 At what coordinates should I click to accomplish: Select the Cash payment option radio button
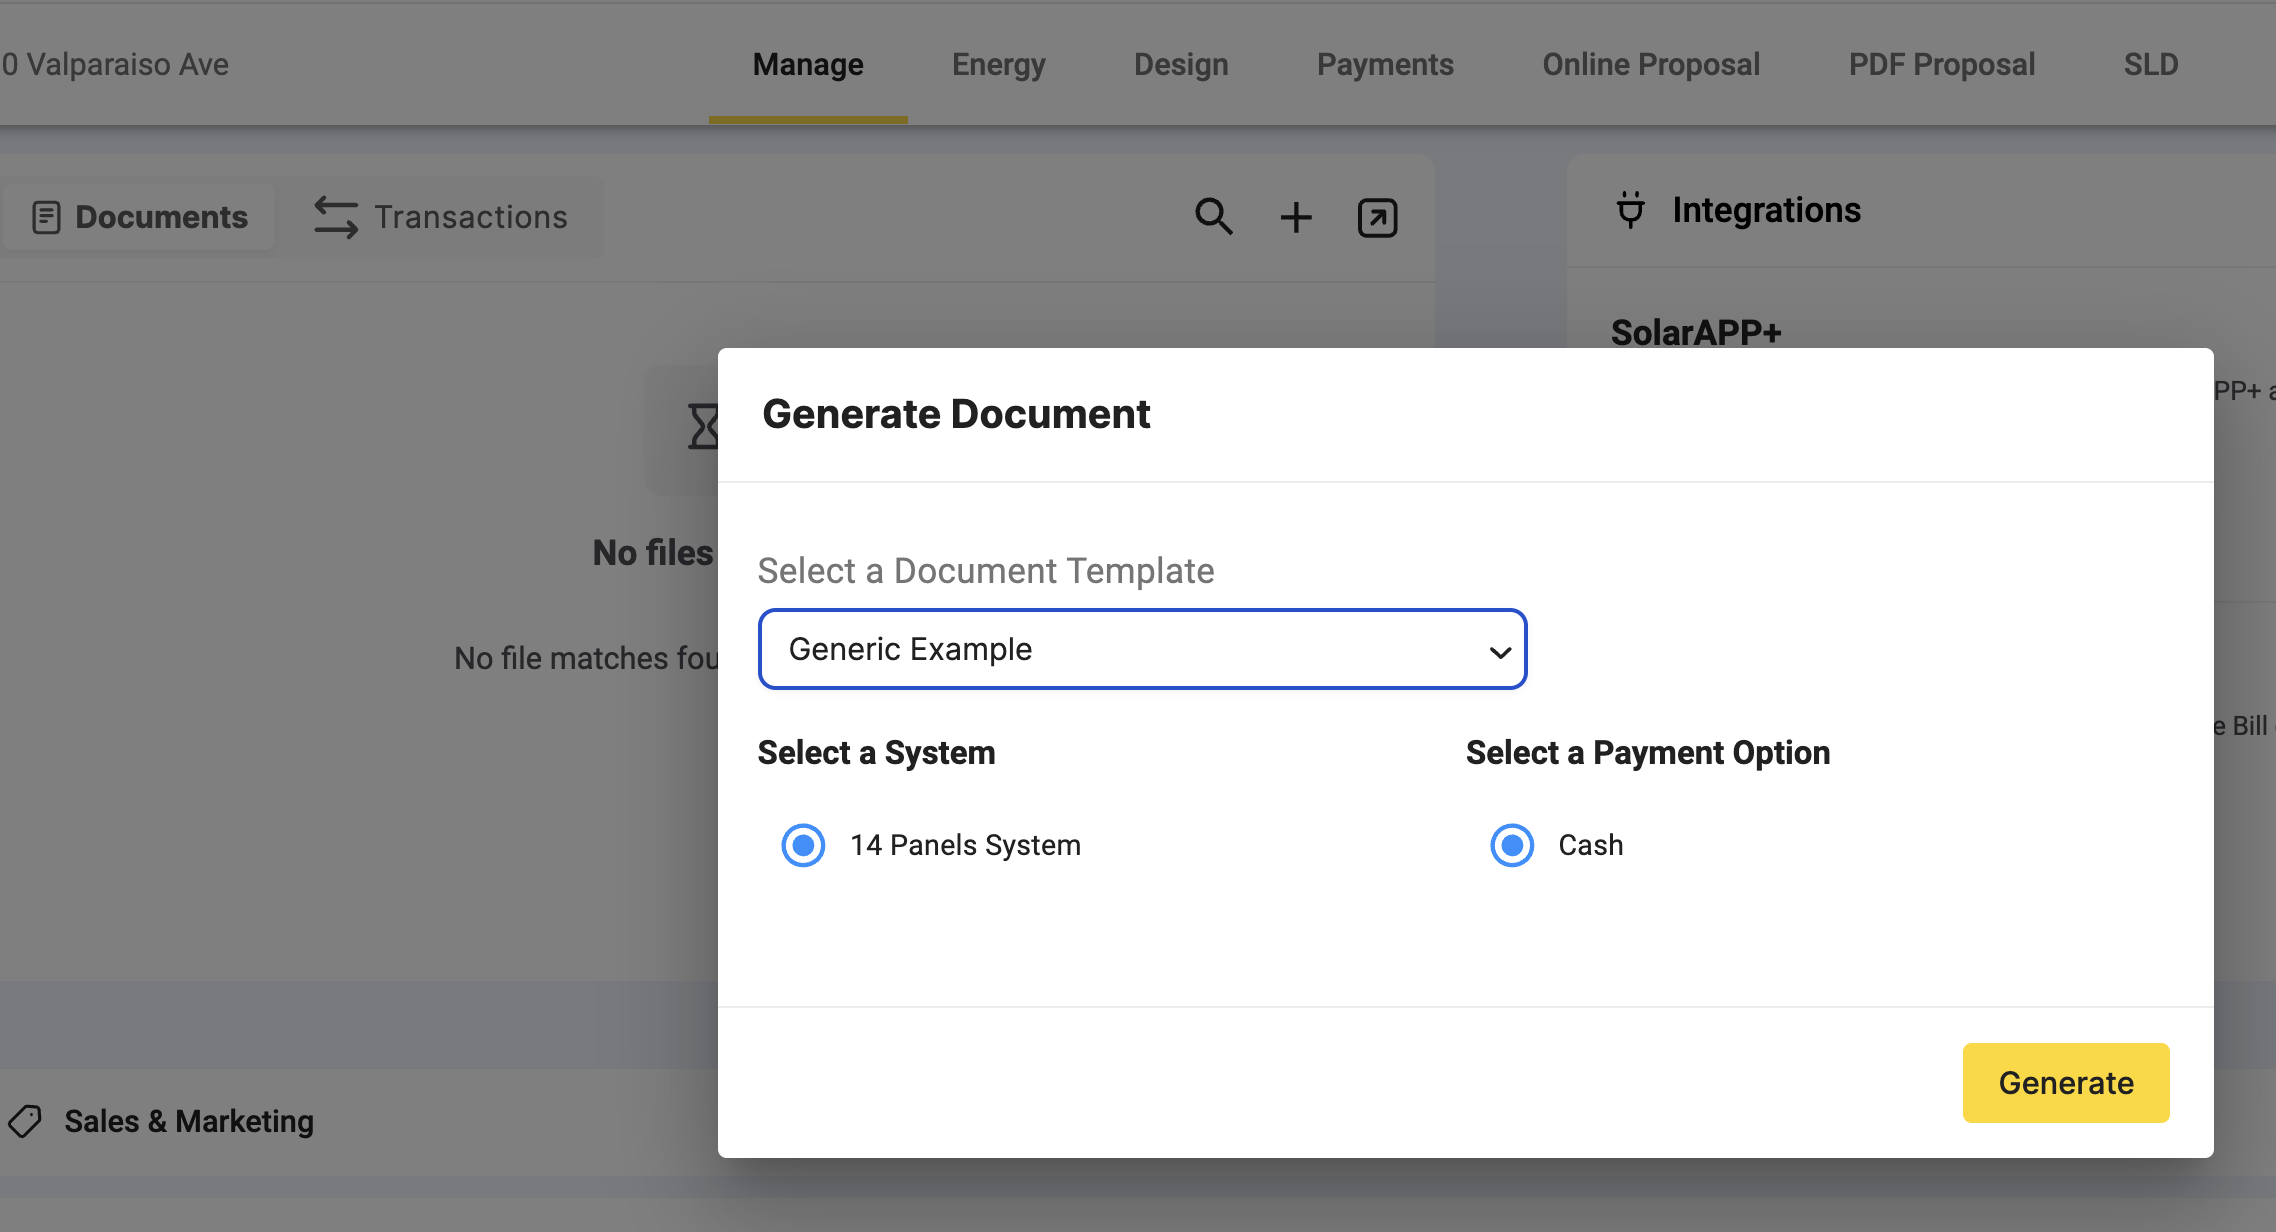pos(1512,845)
